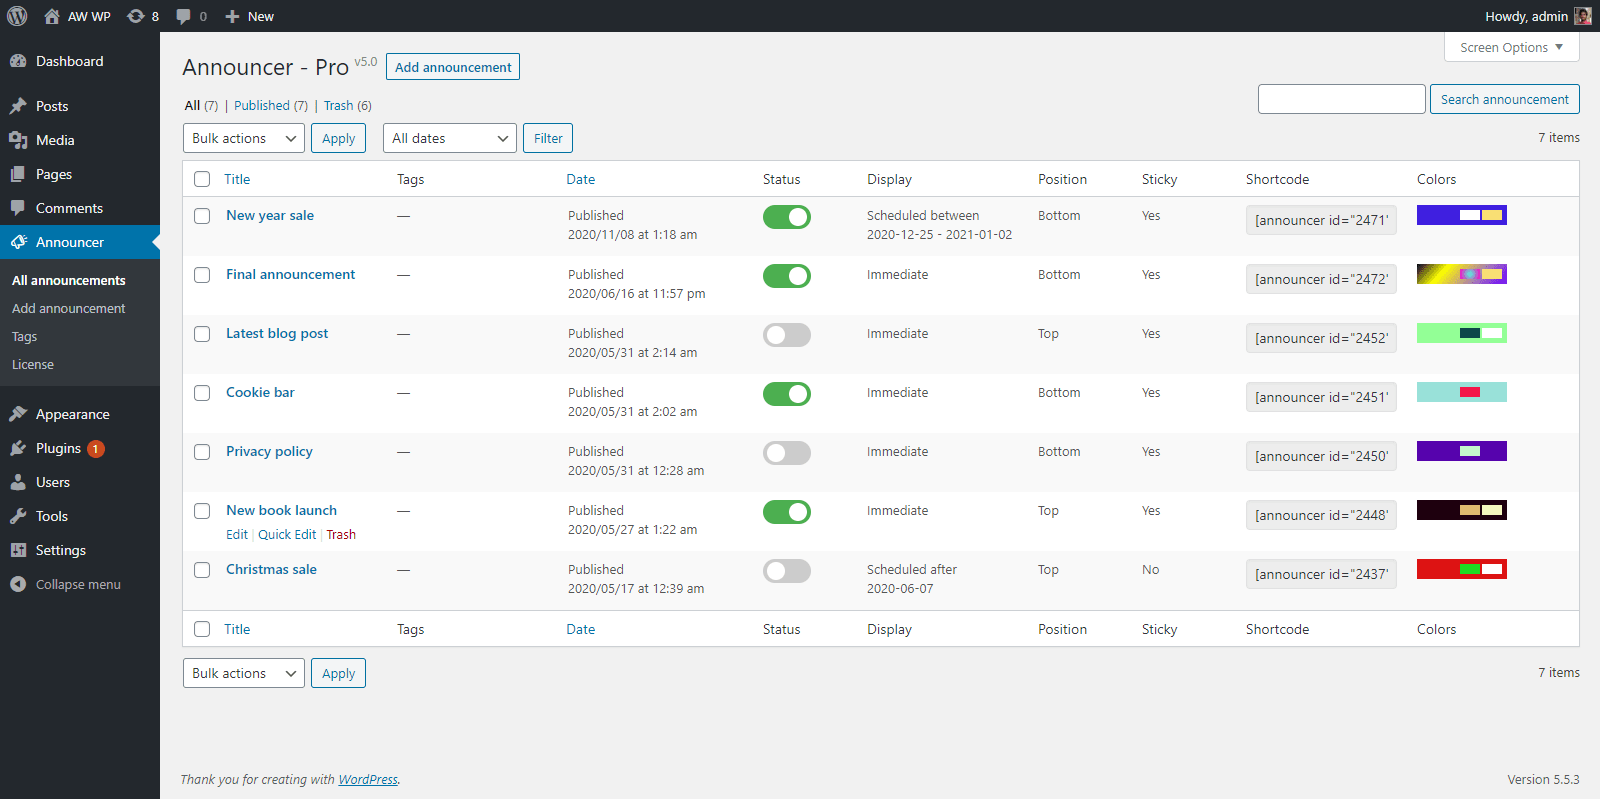Click the WordPress logo icon

coord(17,16)
